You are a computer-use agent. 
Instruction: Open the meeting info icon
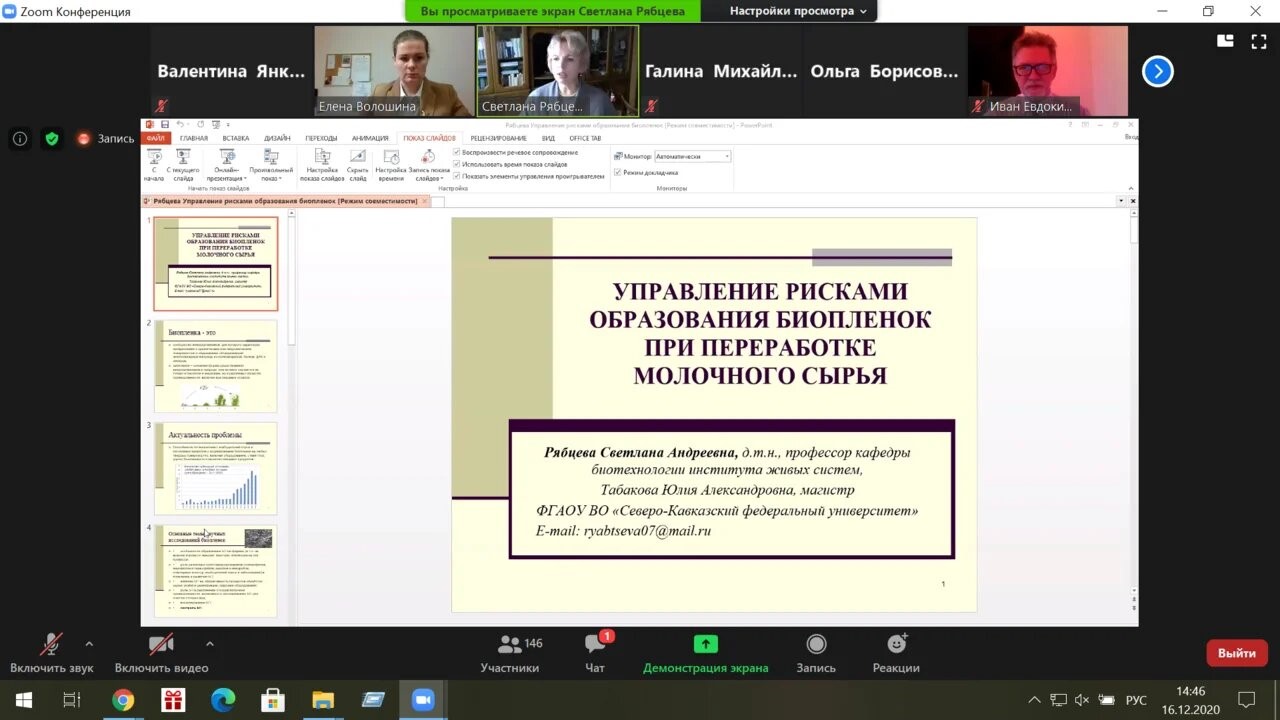pos(20,139)
